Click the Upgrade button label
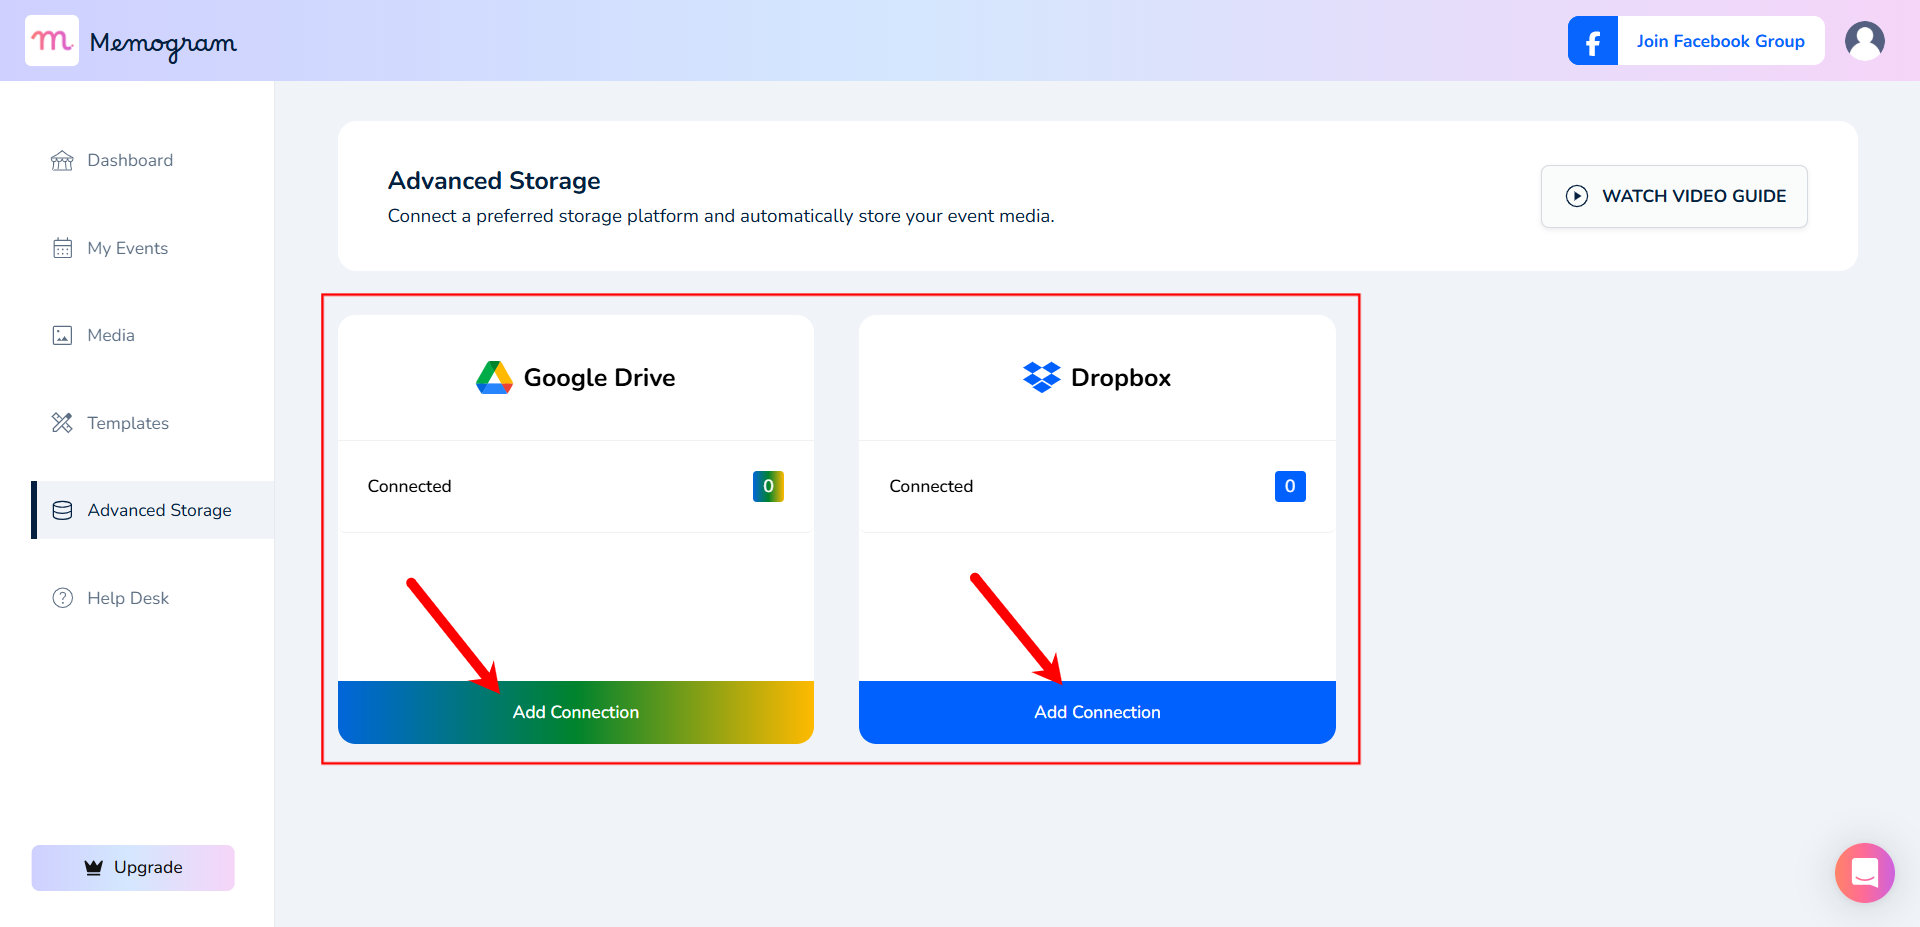The width and height of the screenshot is (1920, 927). coord(148,867)
